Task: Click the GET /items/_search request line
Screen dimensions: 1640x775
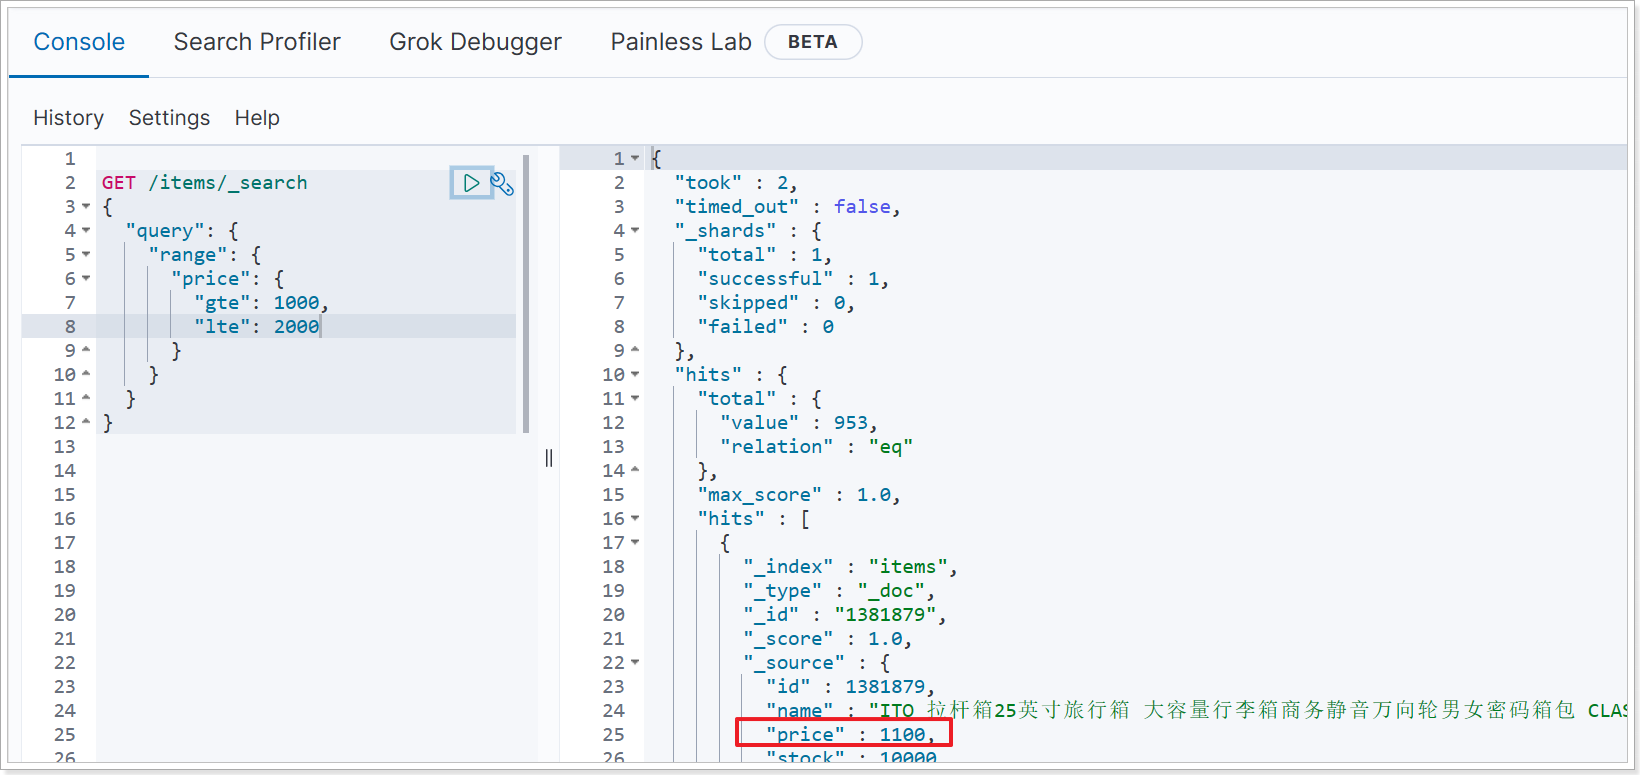Action: pyautogui.click(x=204, y=183)
